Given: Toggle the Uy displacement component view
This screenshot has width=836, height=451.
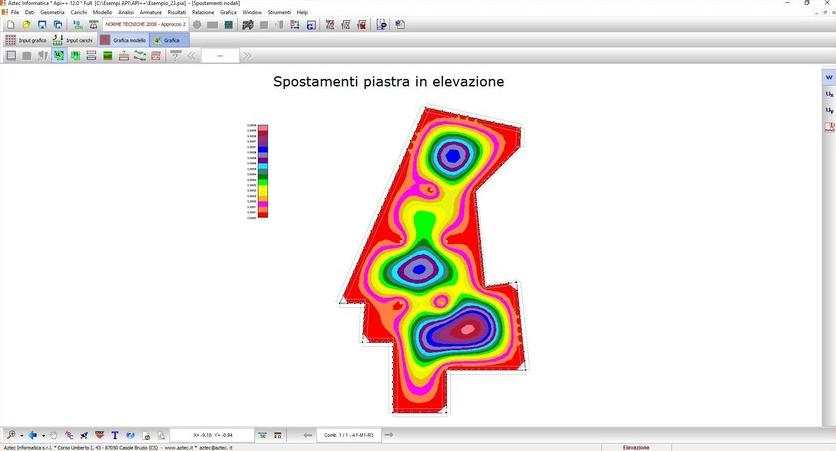Looking at the screenshot, I should pyautogui.click(x=829, y=110).
